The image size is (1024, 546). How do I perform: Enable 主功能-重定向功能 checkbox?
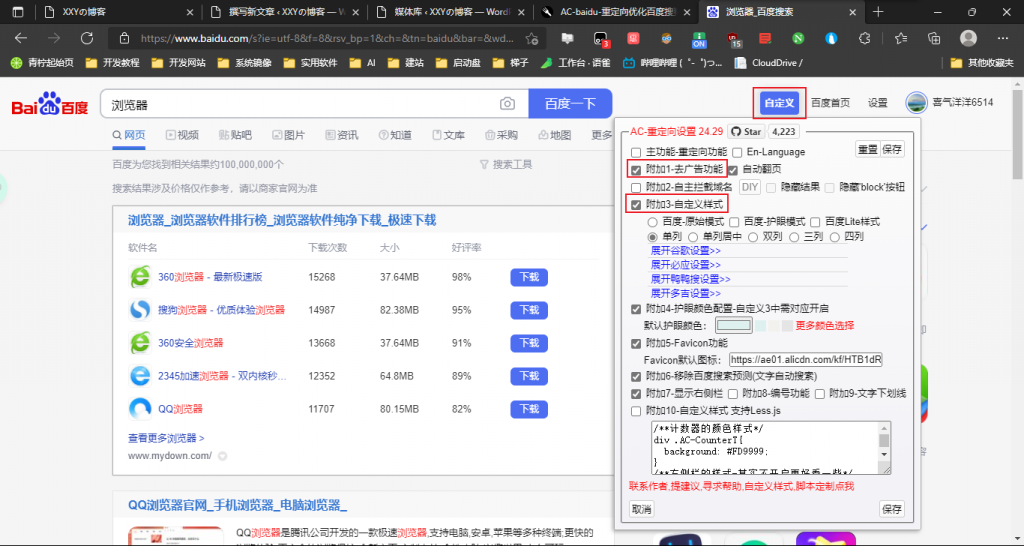point(636,152)
